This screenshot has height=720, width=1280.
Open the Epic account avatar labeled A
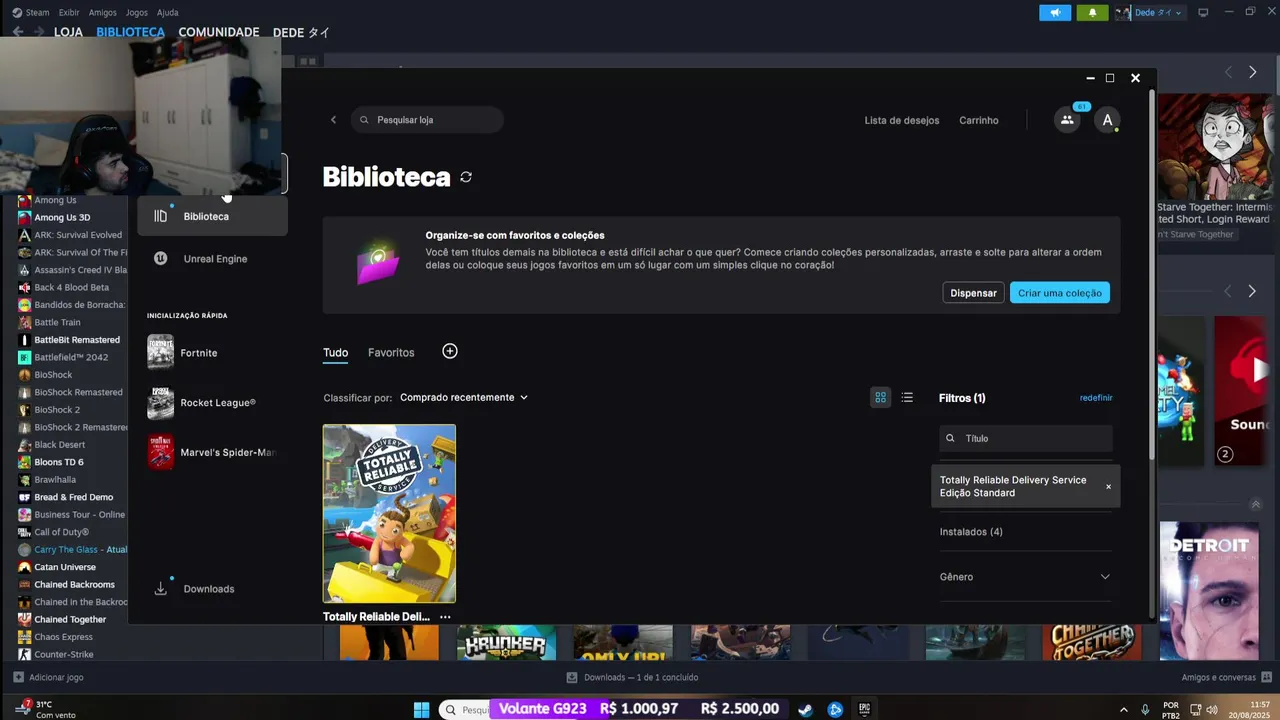point(1107,120)
